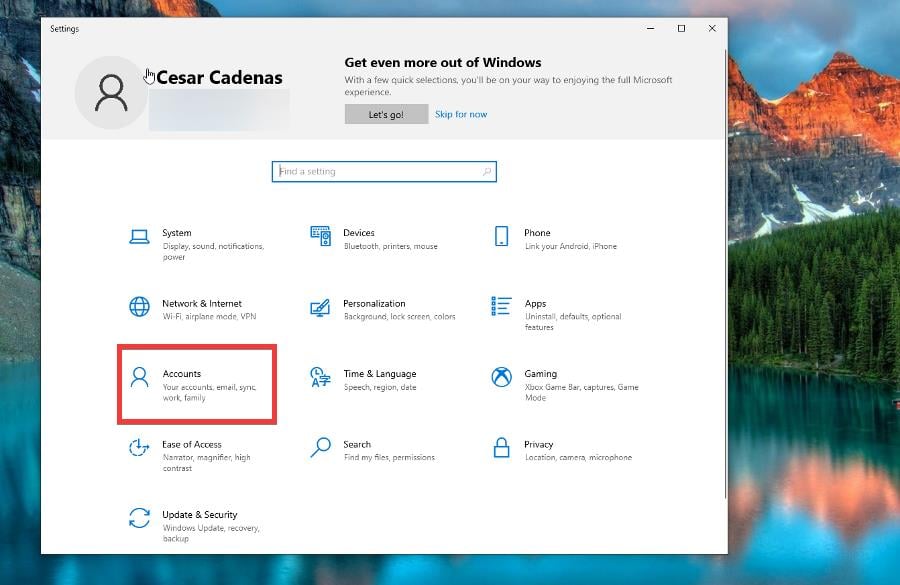Open the Ease of Access icon
900x585 pixels.
139,448
